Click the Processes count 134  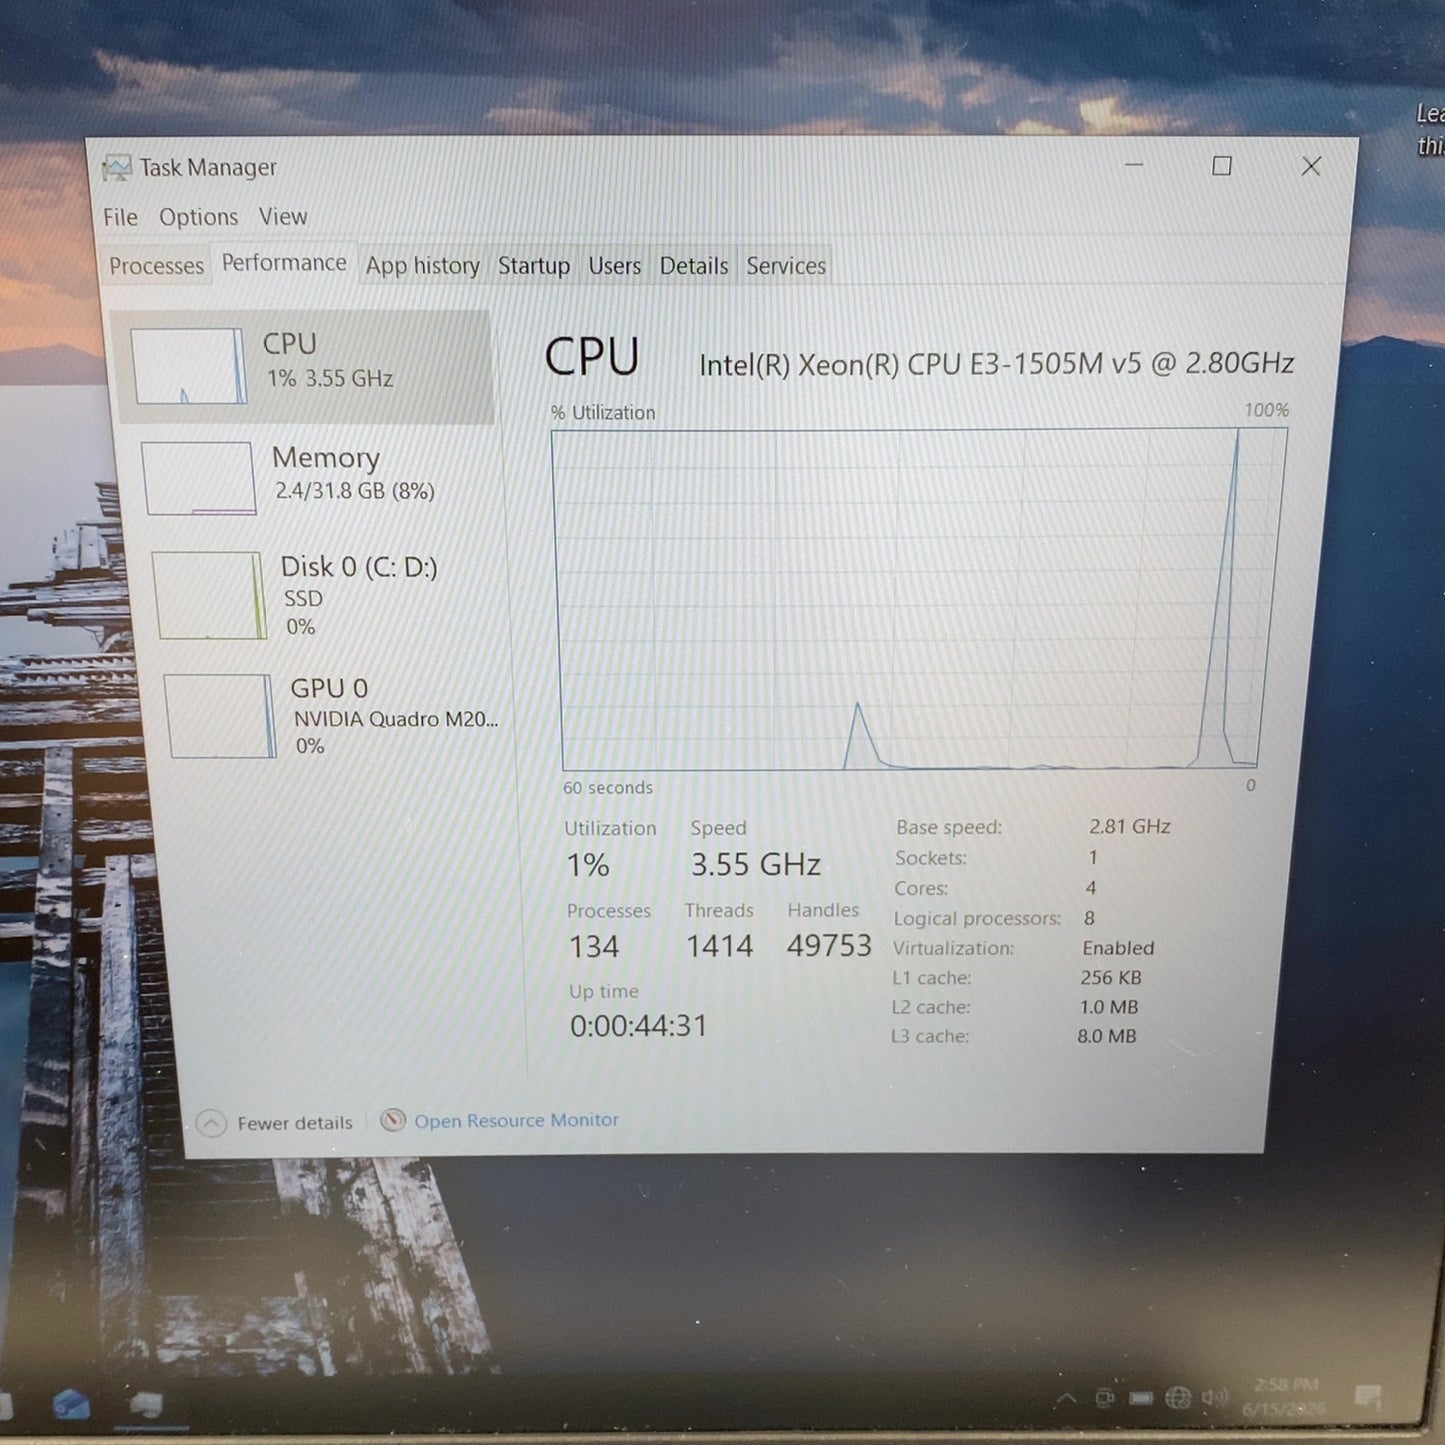point(594,946)
